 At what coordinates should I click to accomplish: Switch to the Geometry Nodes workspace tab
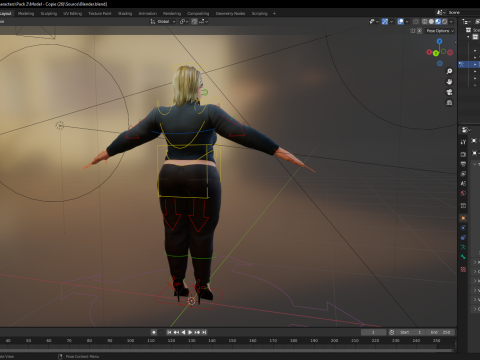(x=230, y=13)
